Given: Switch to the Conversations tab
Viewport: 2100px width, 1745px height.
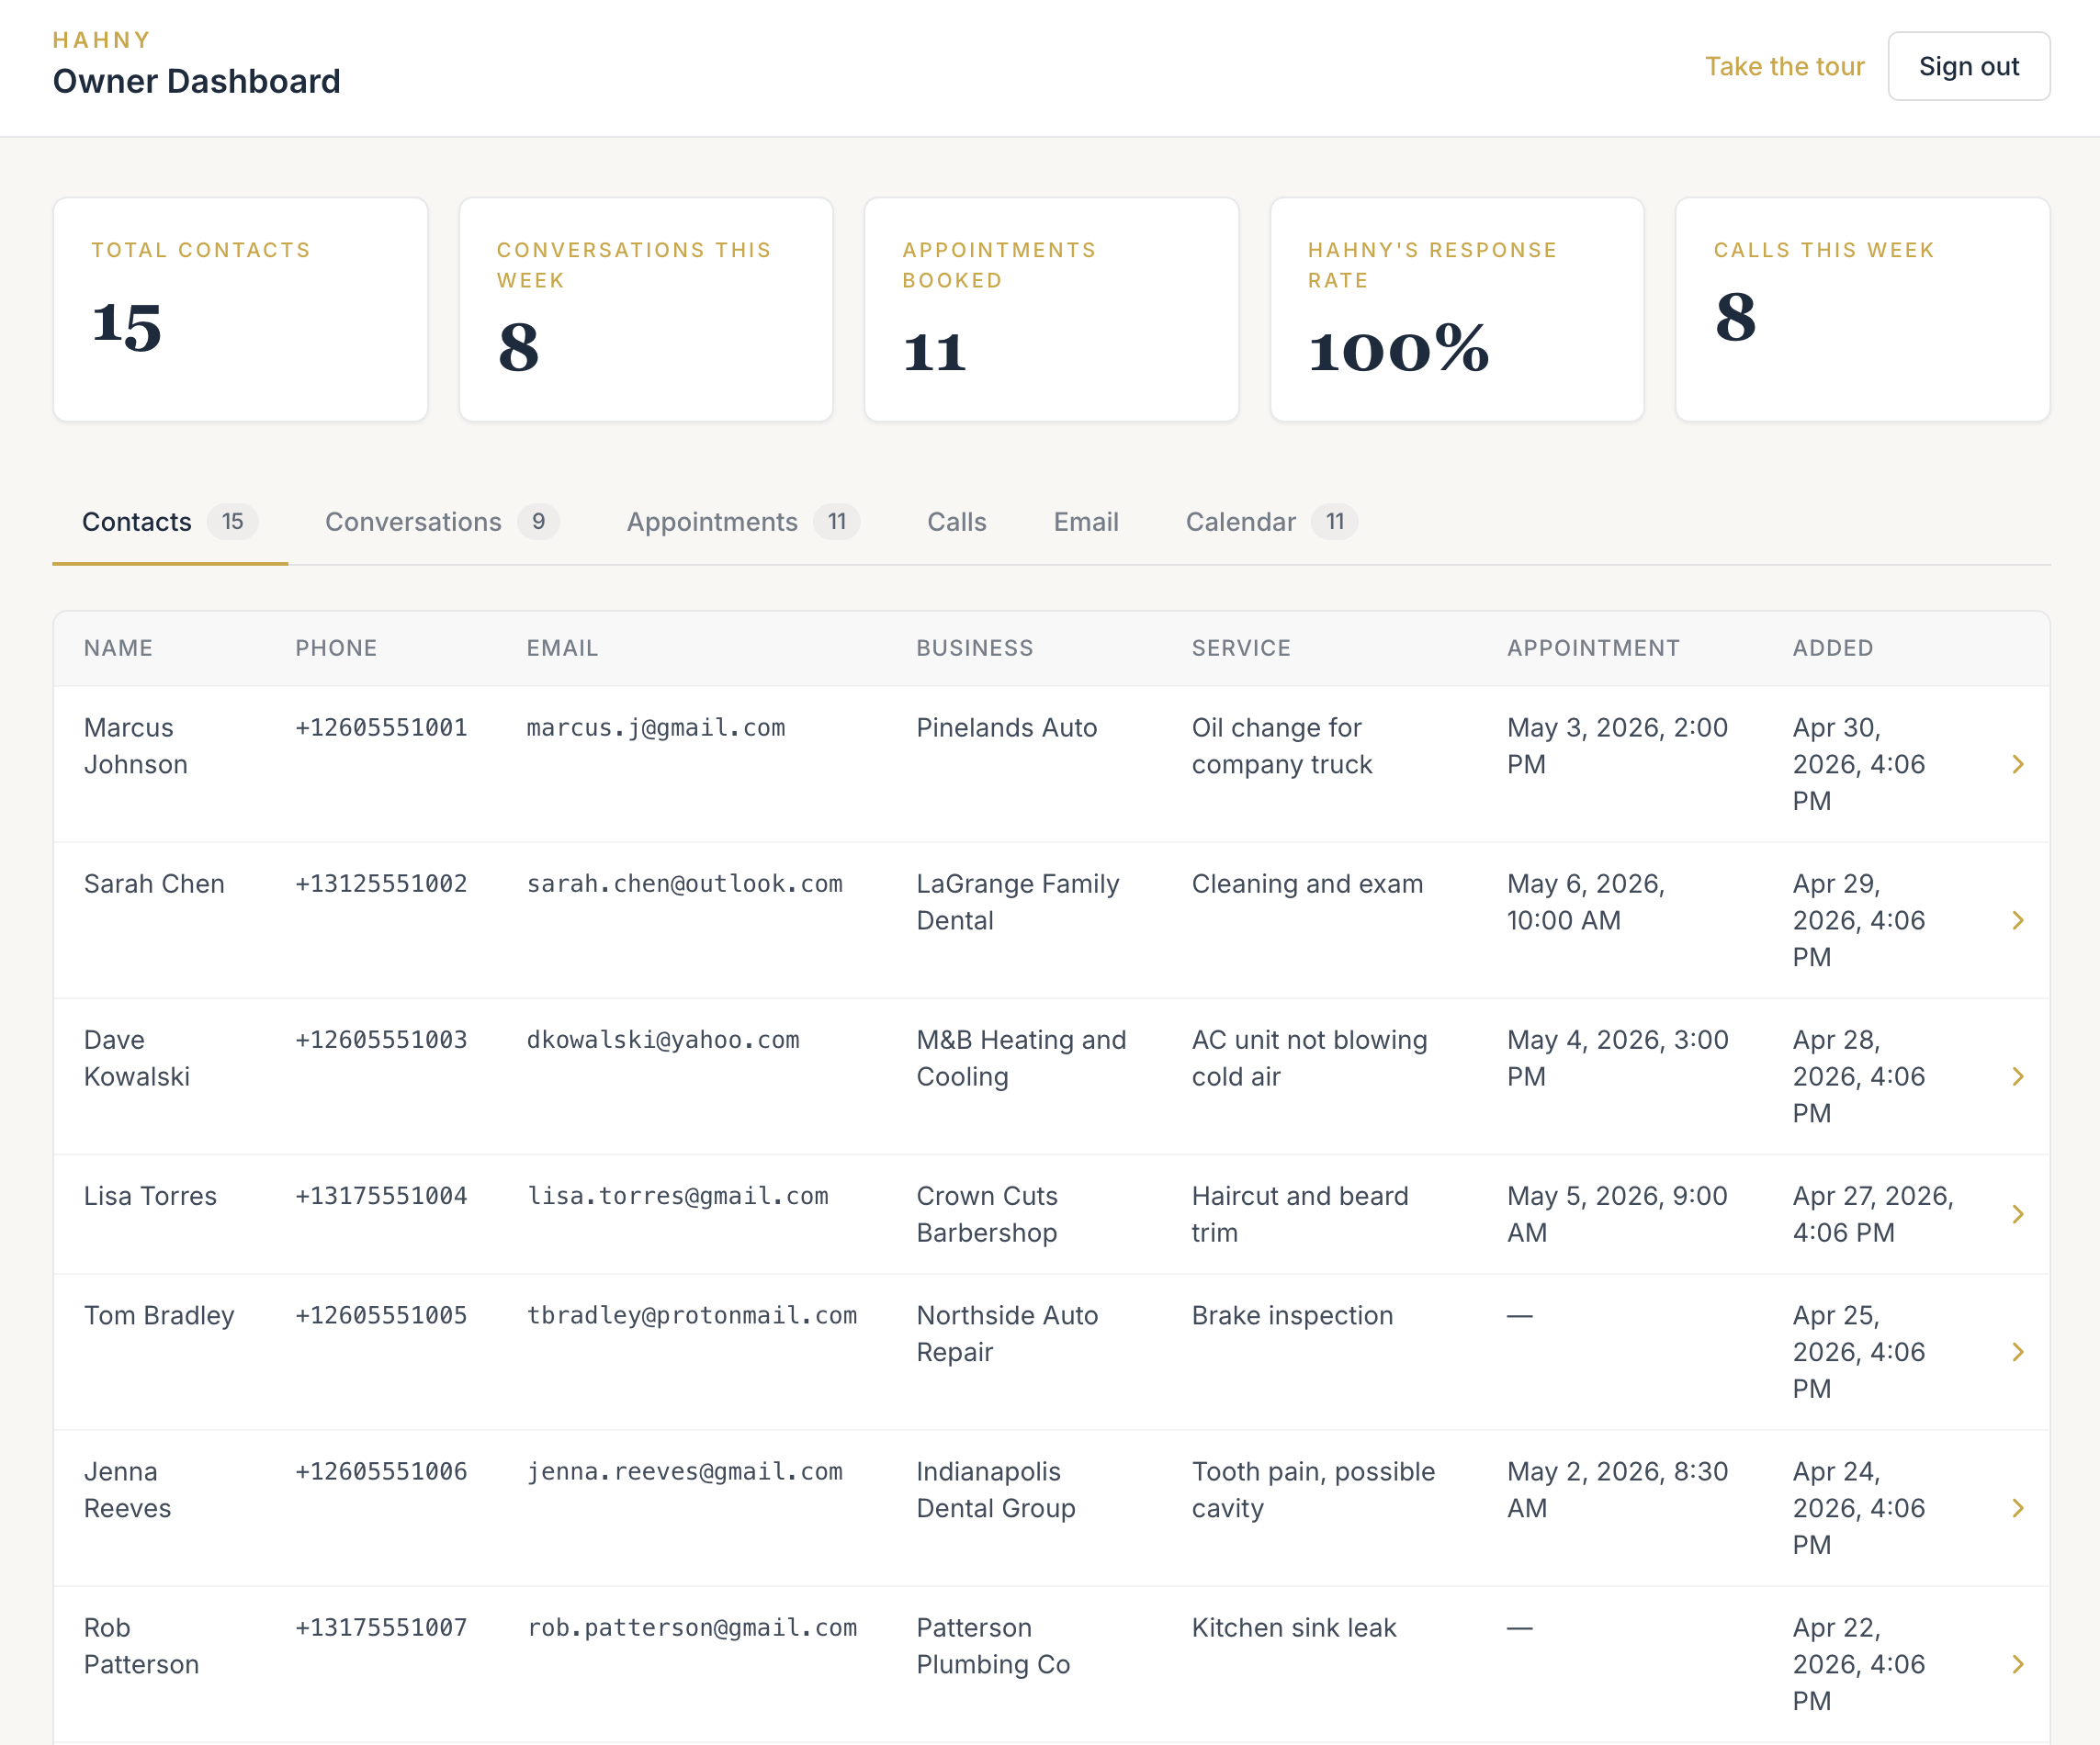Looking at the screenshot, I should pos(441,522).
